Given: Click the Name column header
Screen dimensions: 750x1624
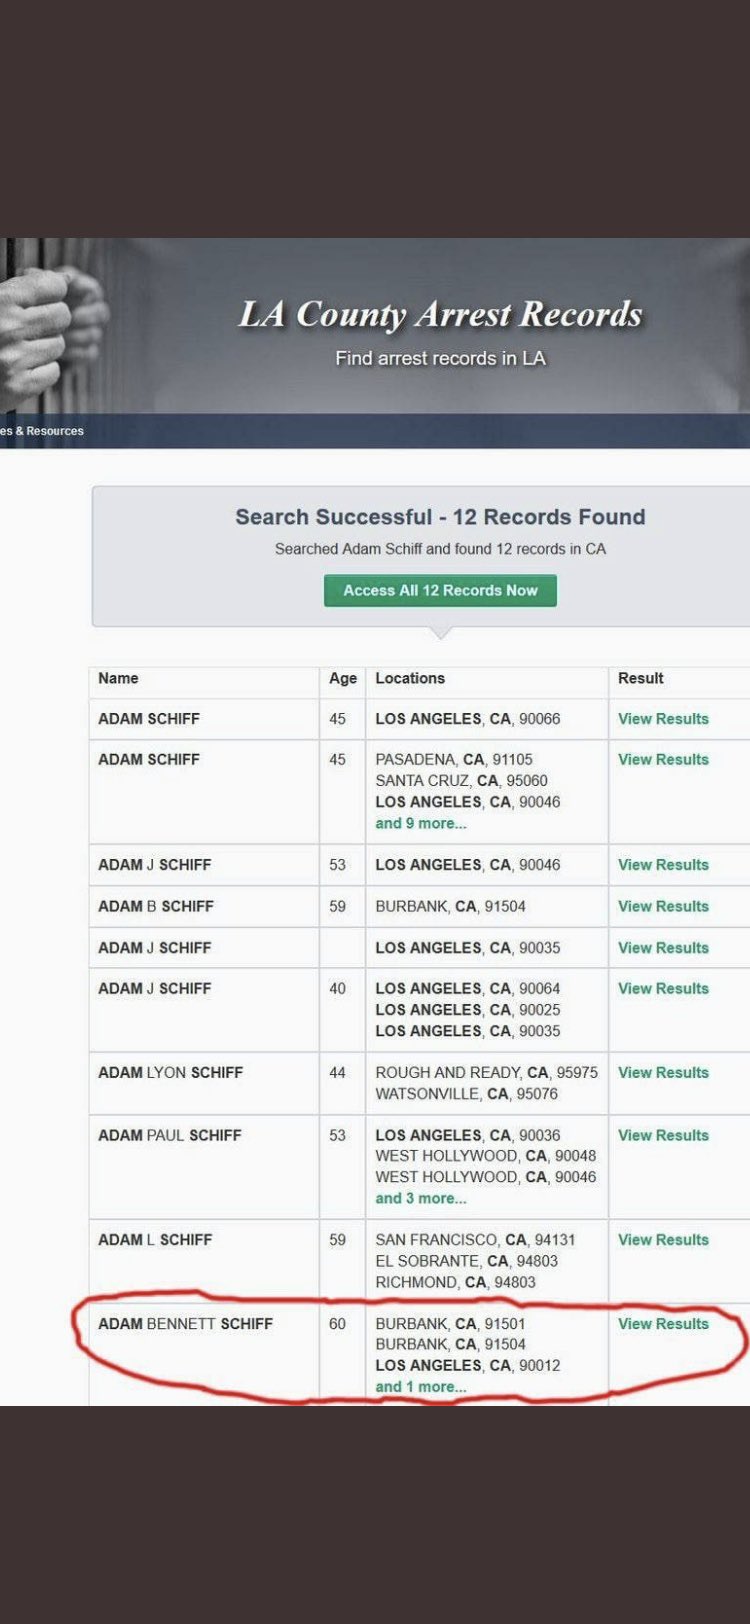Looking at the screenshot, I should (x=118, y=678).
